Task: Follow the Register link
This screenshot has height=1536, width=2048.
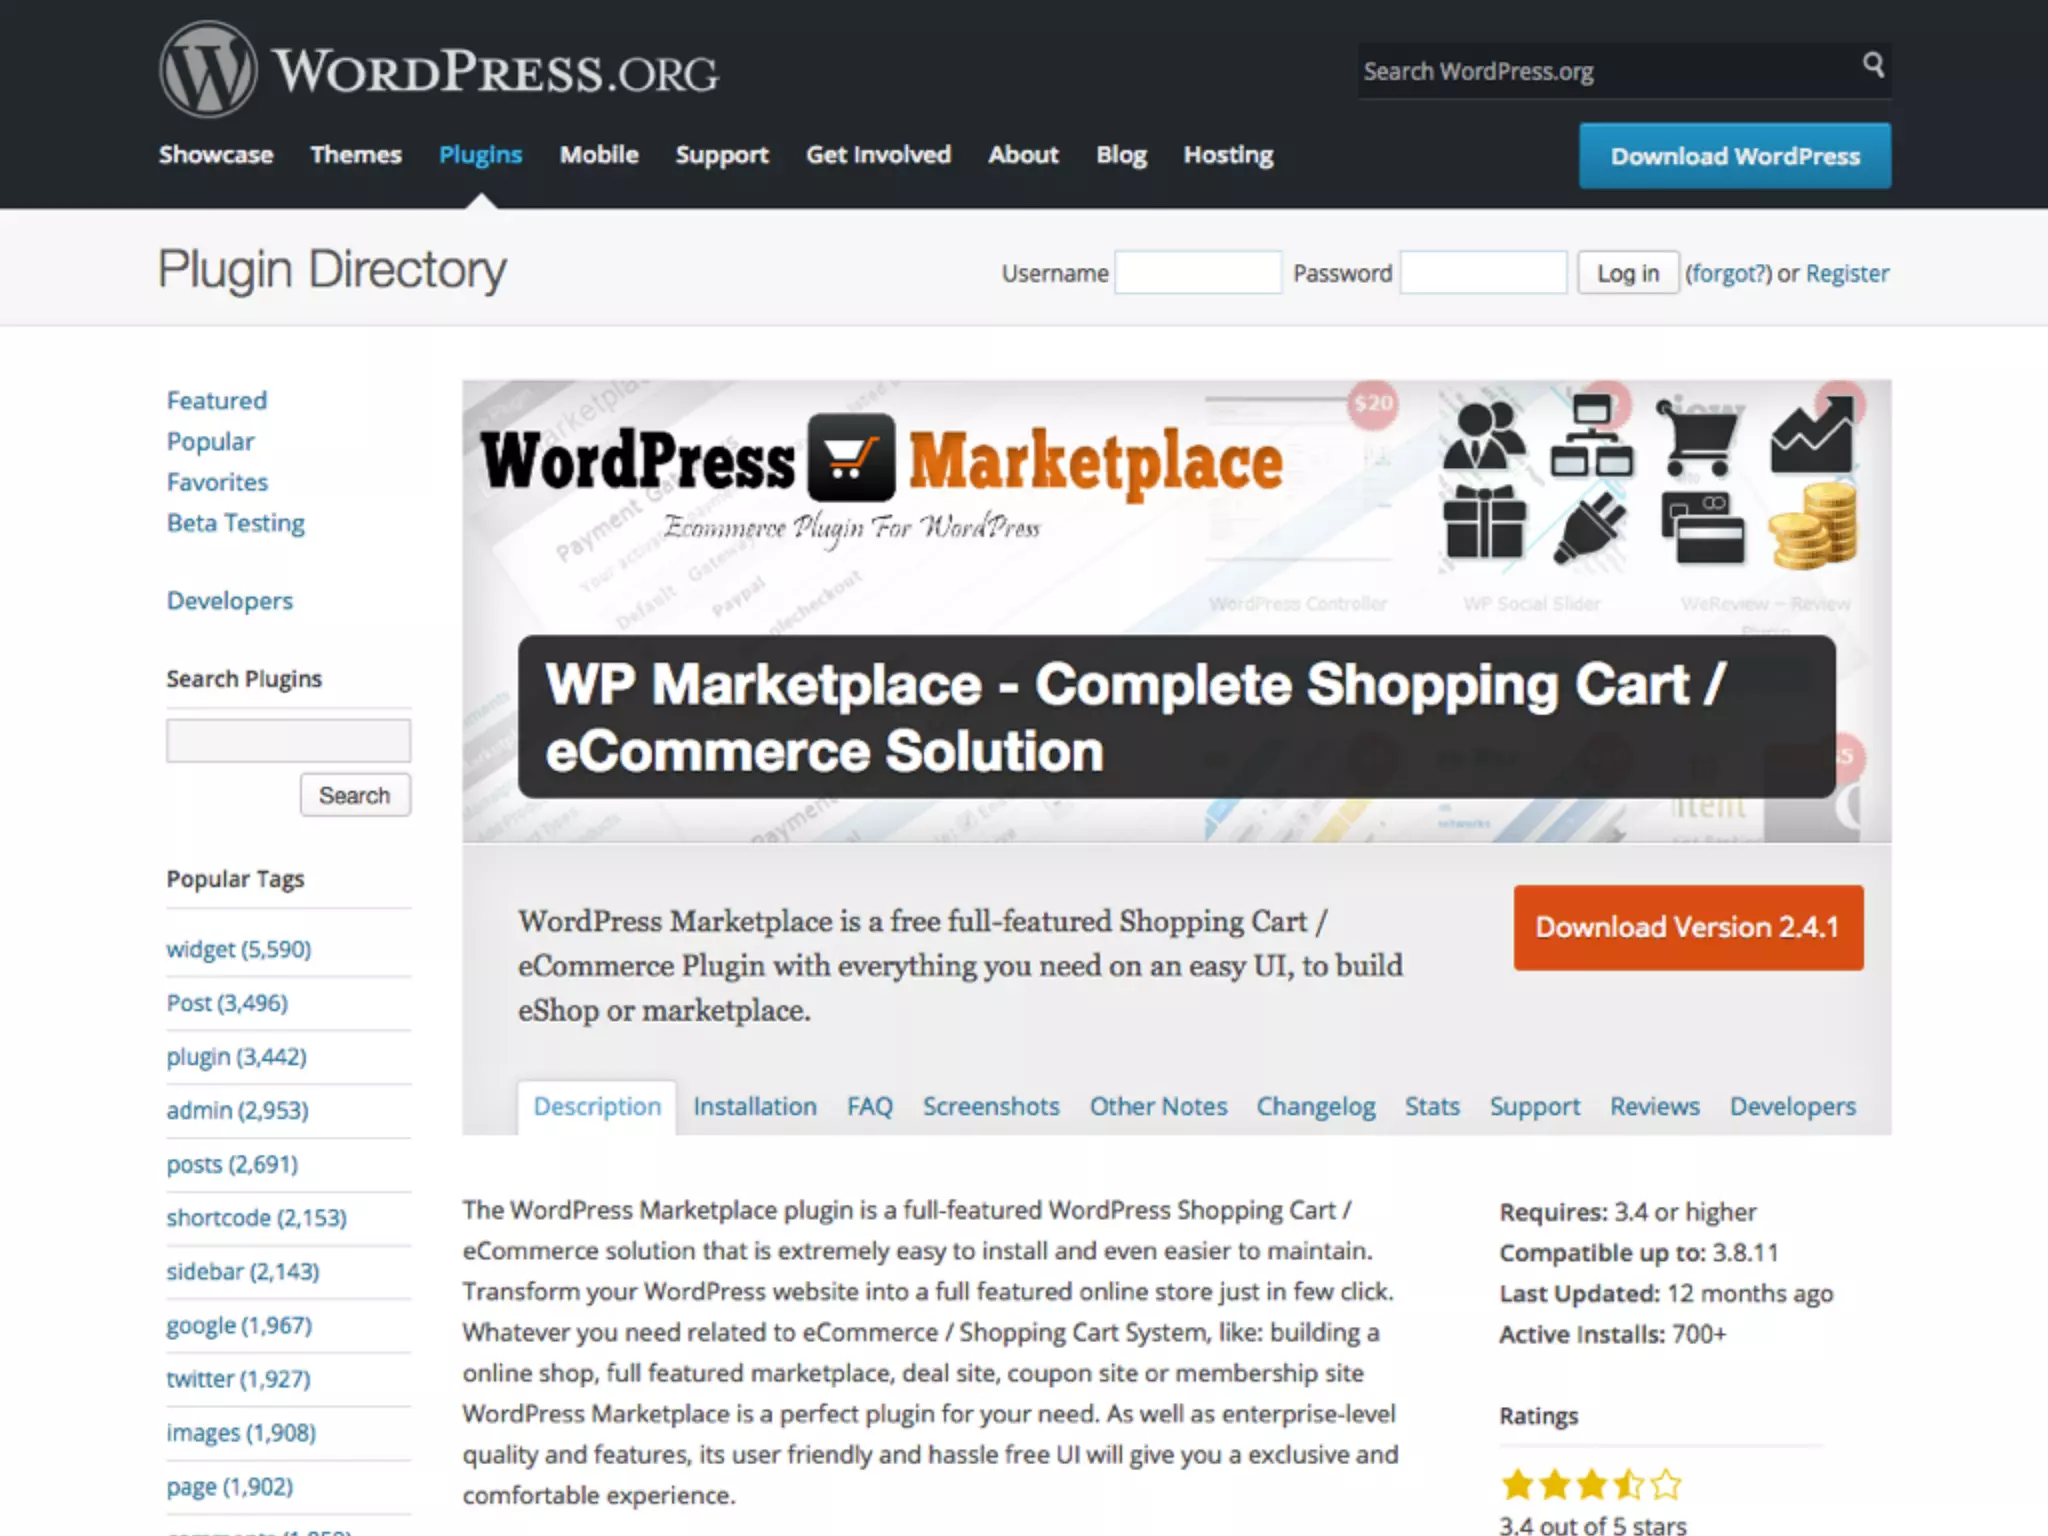Action: 1847,273
